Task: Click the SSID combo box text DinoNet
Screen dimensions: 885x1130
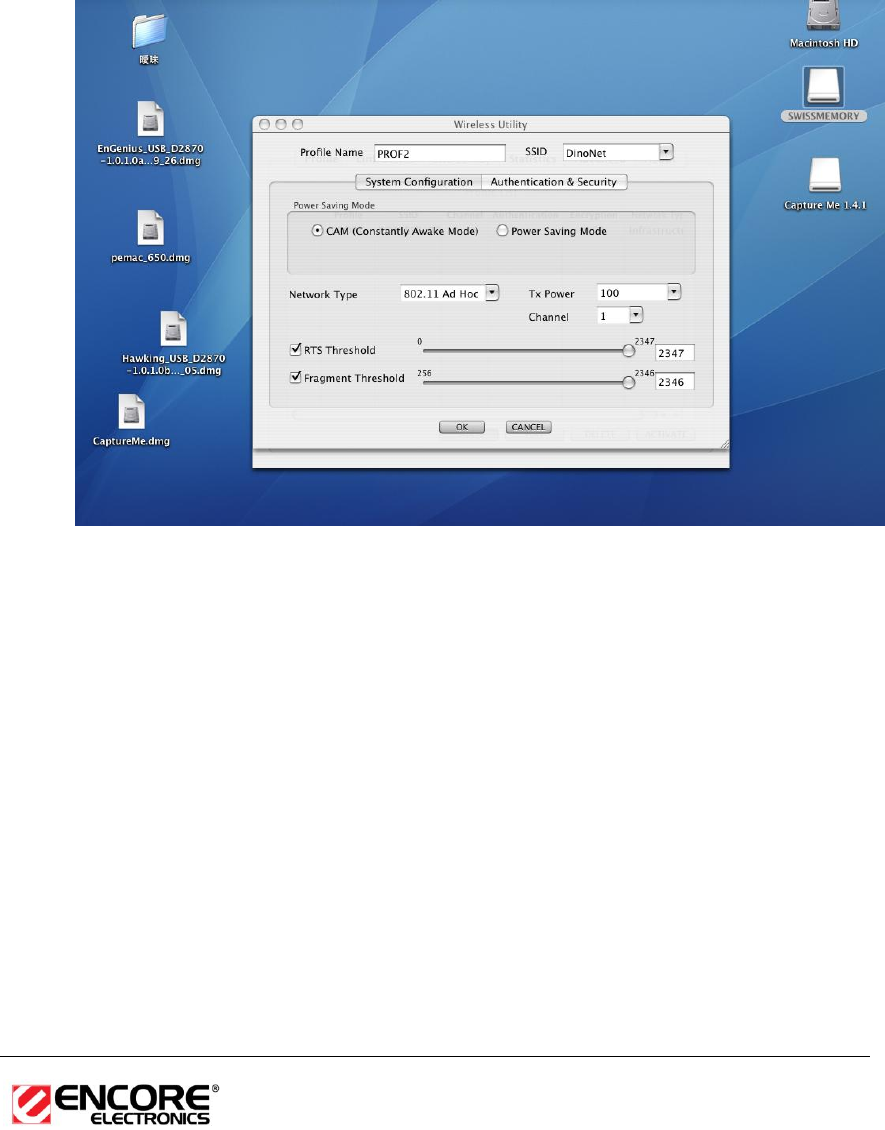Action: [610, 153]
